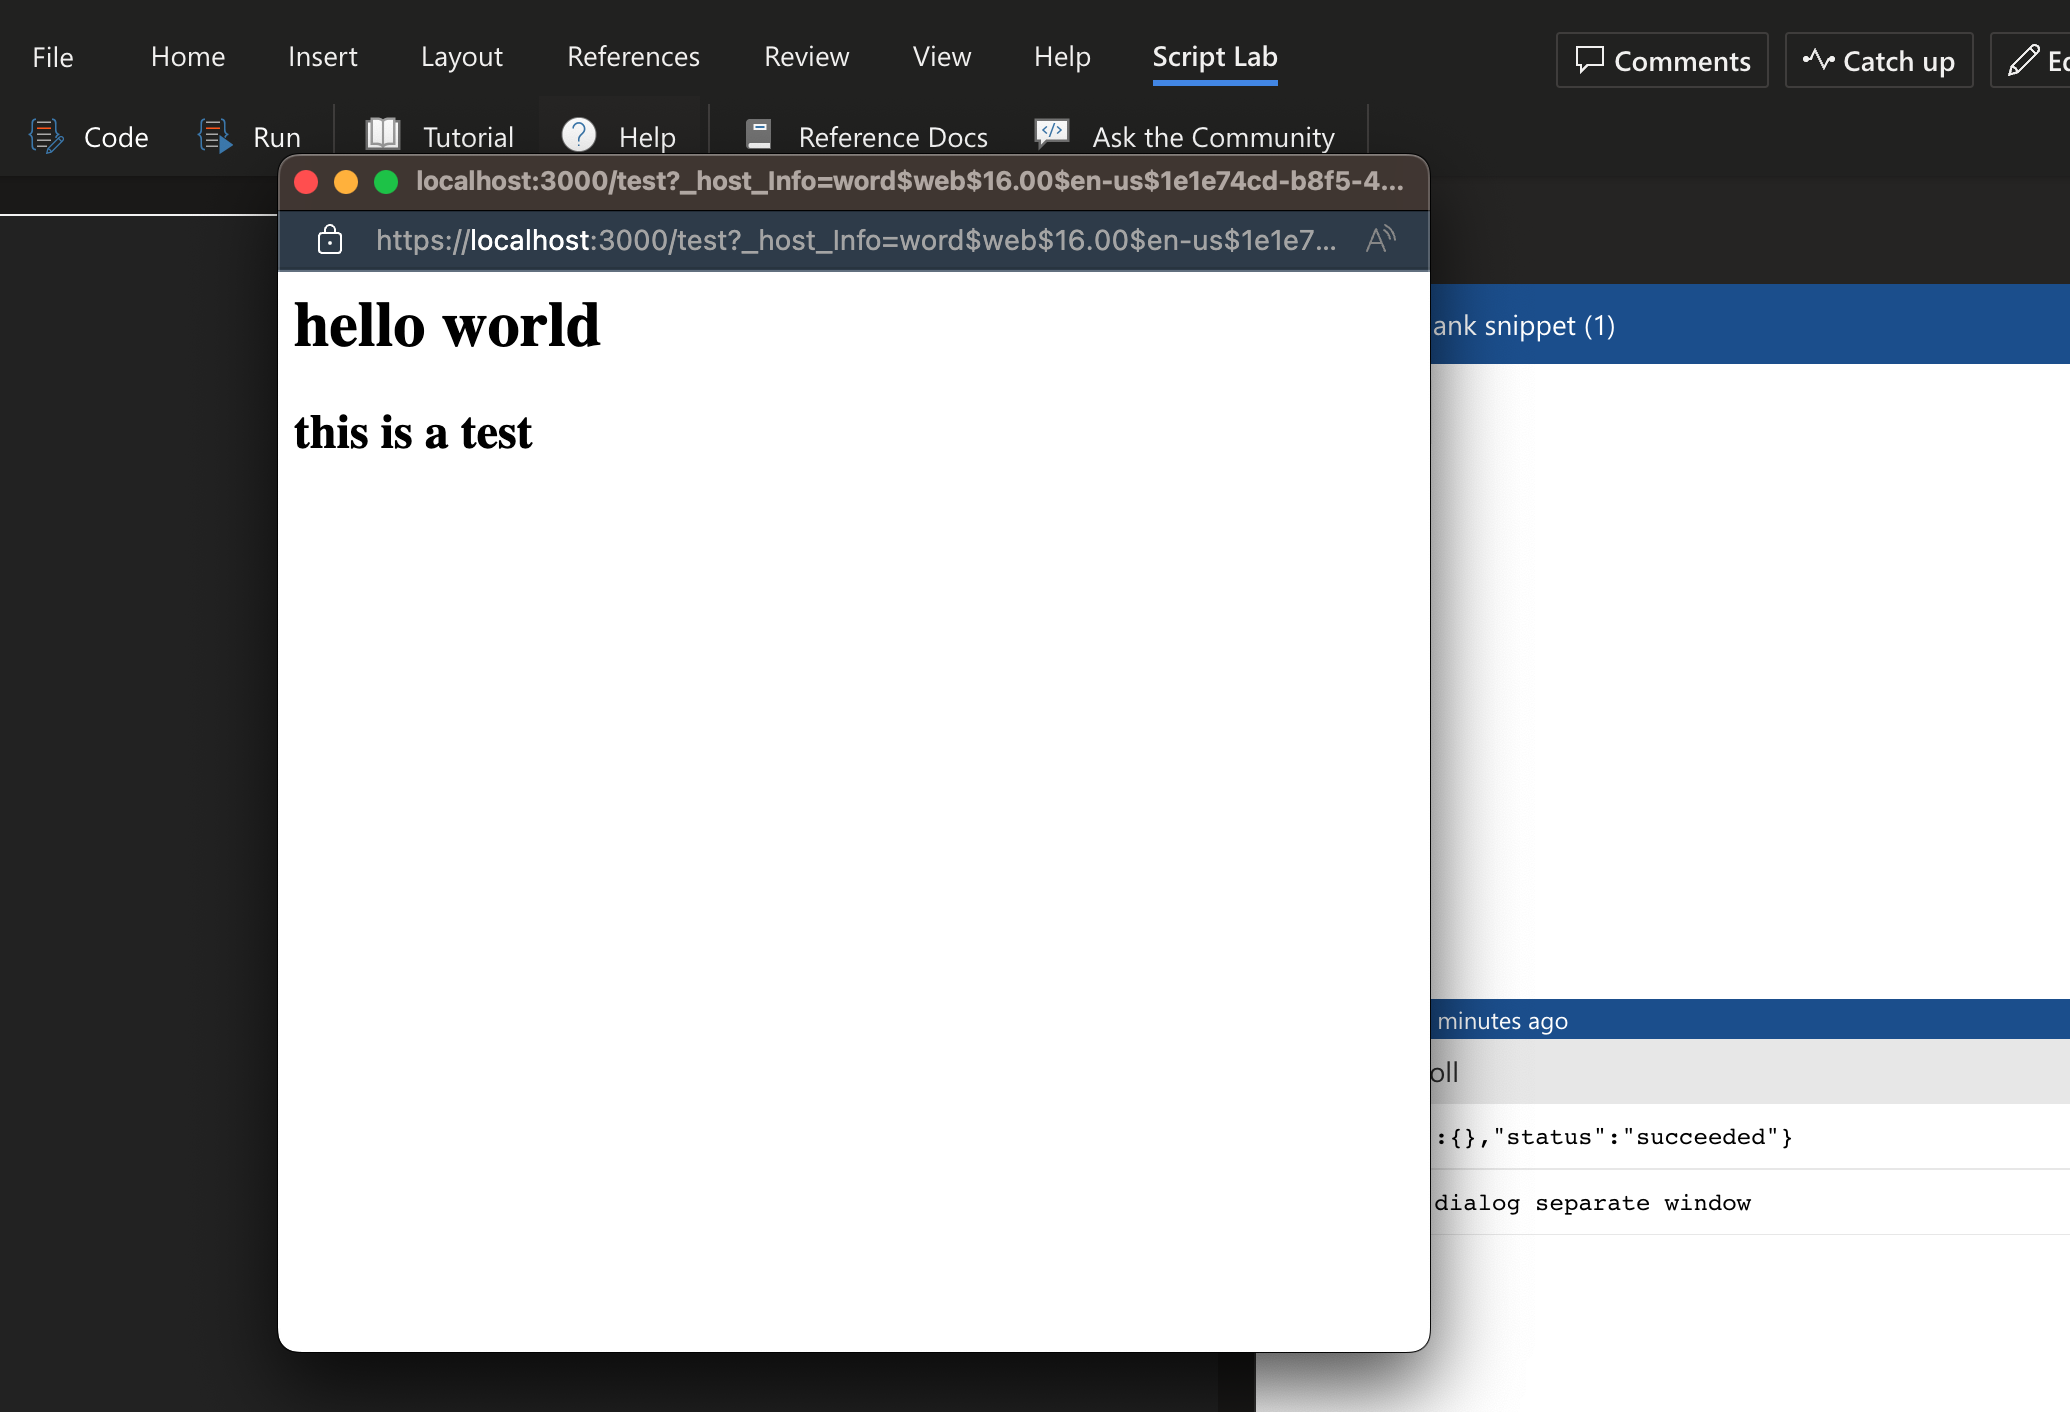Viewport: 2070px width, 1412px height.
Task: Open the Review tab
Action: coord(806,57)
